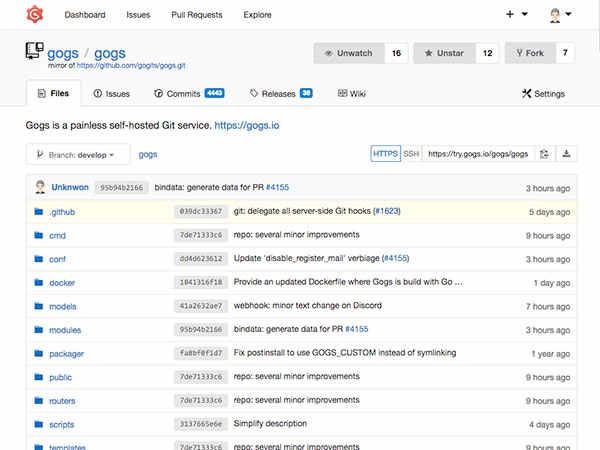Open the Unknwon author profile link

[70, 188]
